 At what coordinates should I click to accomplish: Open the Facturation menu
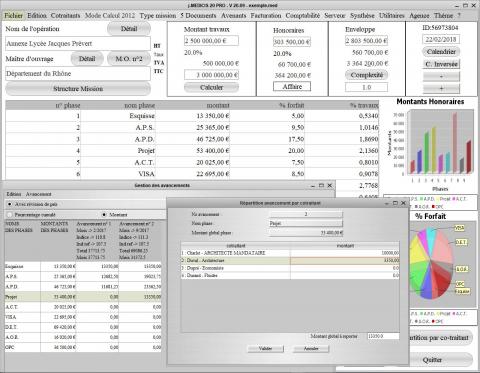266,16
